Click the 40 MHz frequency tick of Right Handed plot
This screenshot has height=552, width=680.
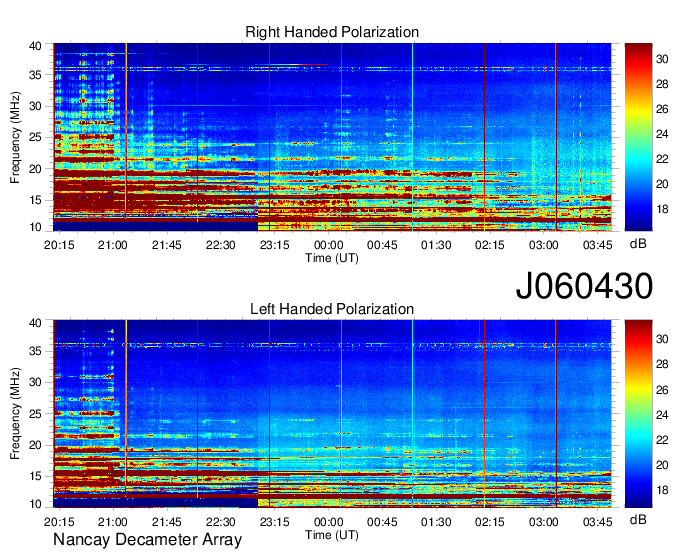click(35, 46)
